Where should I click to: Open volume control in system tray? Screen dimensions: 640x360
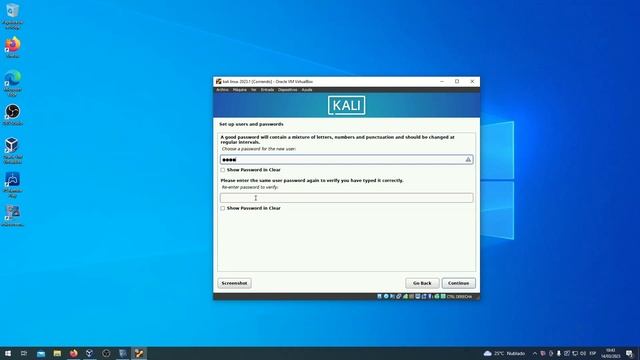pyautogui.click(x=582, y=353)
